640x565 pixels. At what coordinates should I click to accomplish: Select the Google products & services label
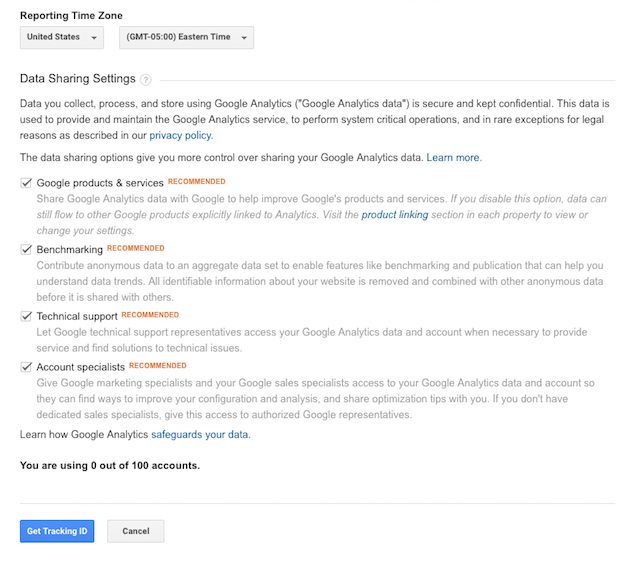click(x=100, y=183)
